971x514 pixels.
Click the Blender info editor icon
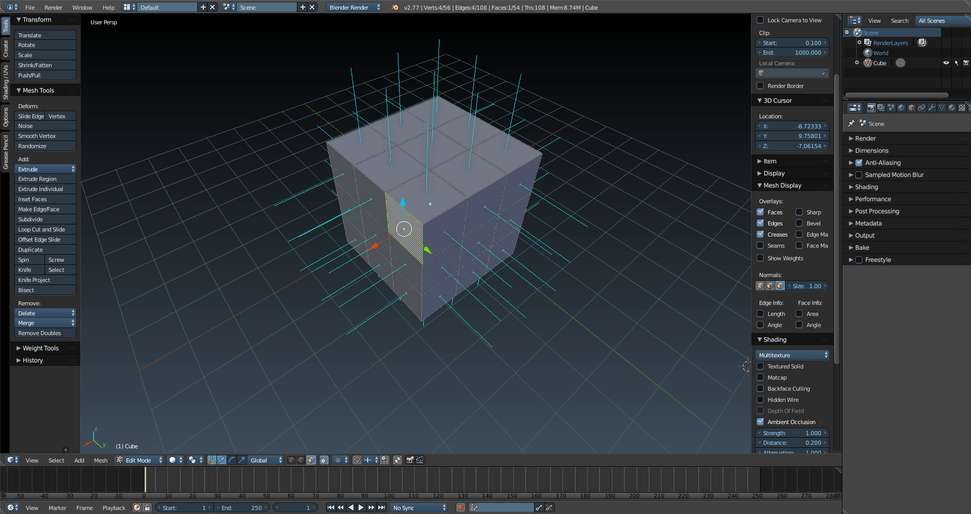(11, 7)
